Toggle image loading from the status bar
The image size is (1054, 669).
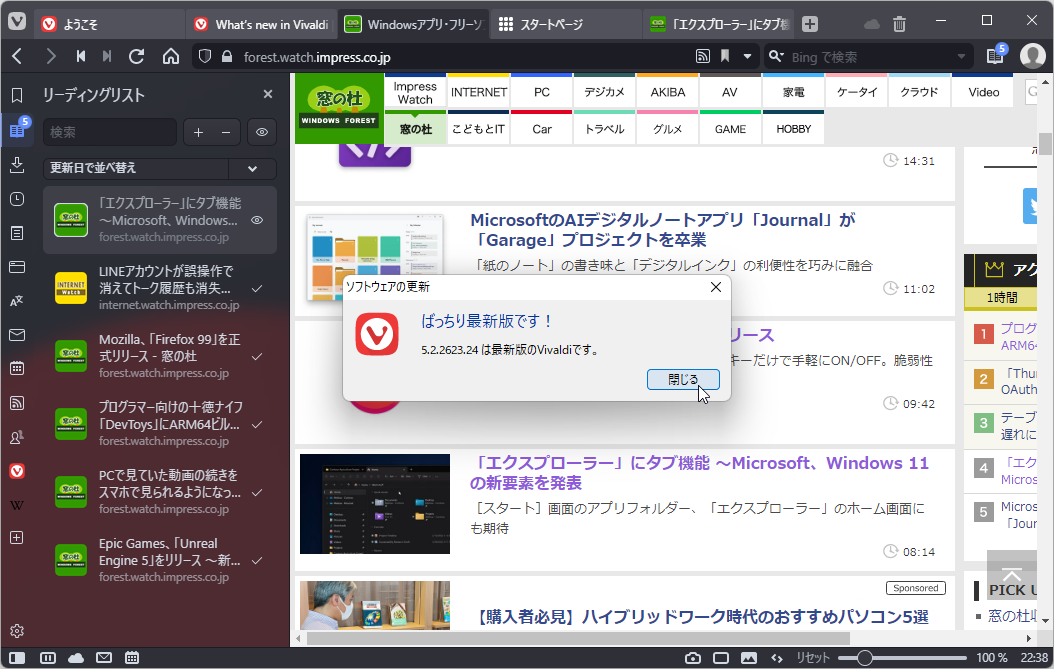749,658
